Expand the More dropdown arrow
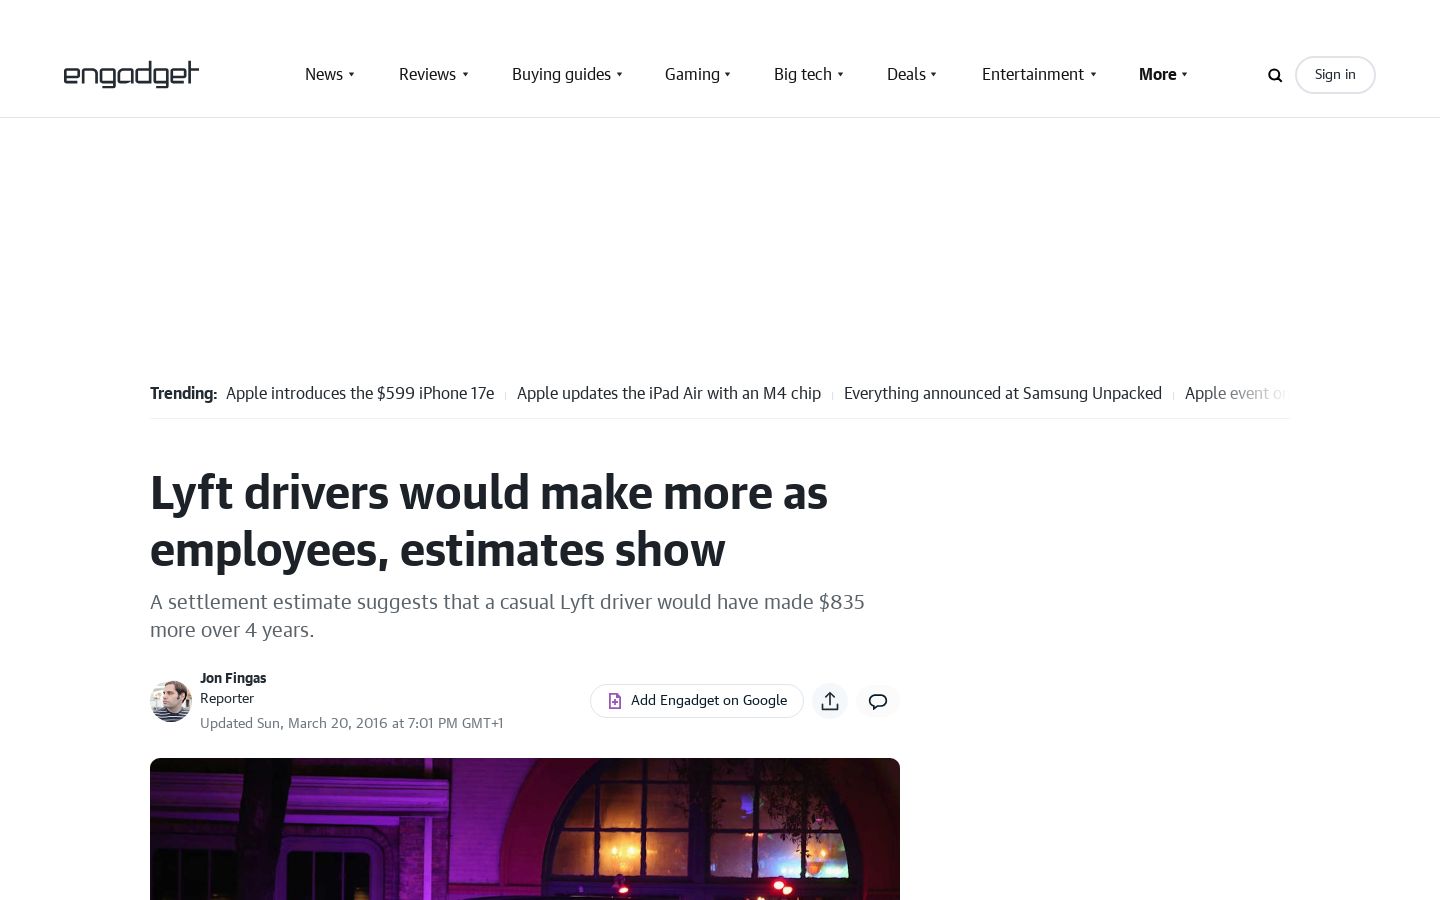The image size is (1440, 900). 1185,74
